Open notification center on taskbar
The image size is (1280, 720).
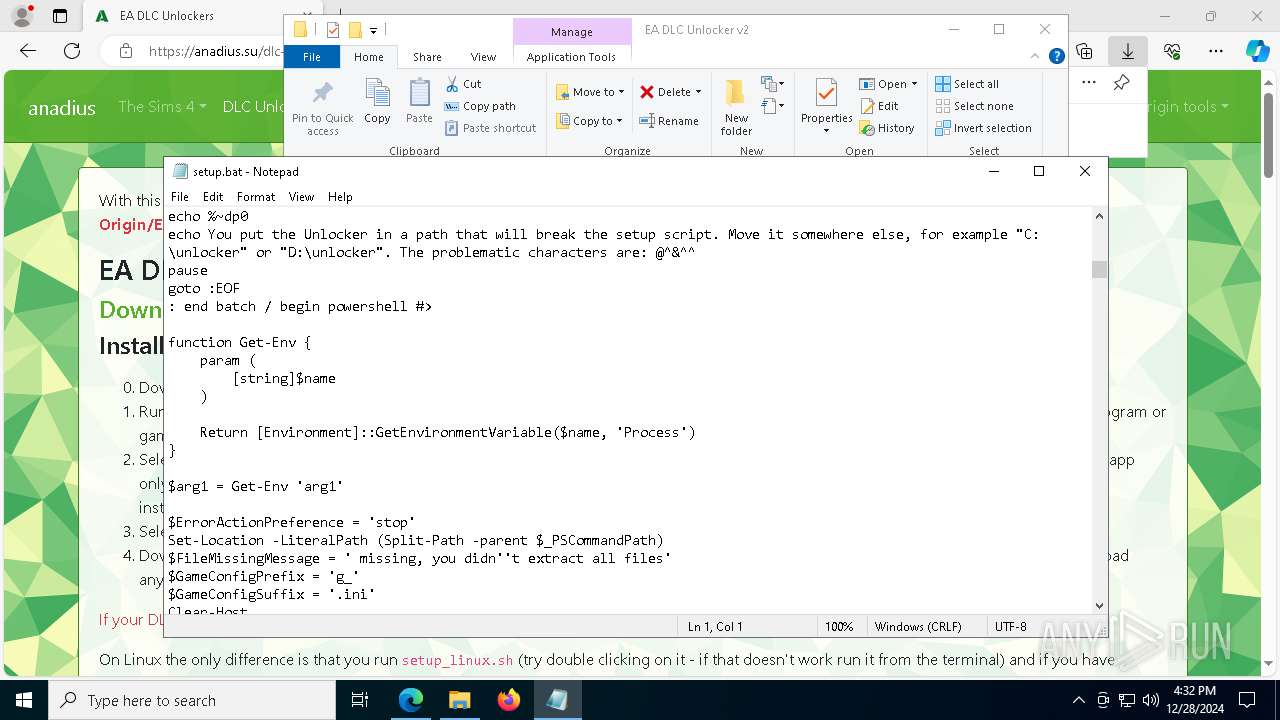[1247, 700]
